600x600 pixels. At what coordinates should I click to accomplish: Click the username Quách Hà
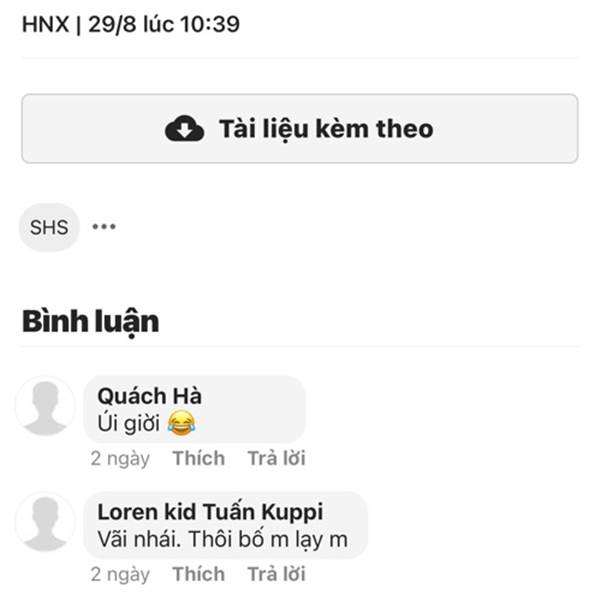[149, 396]
